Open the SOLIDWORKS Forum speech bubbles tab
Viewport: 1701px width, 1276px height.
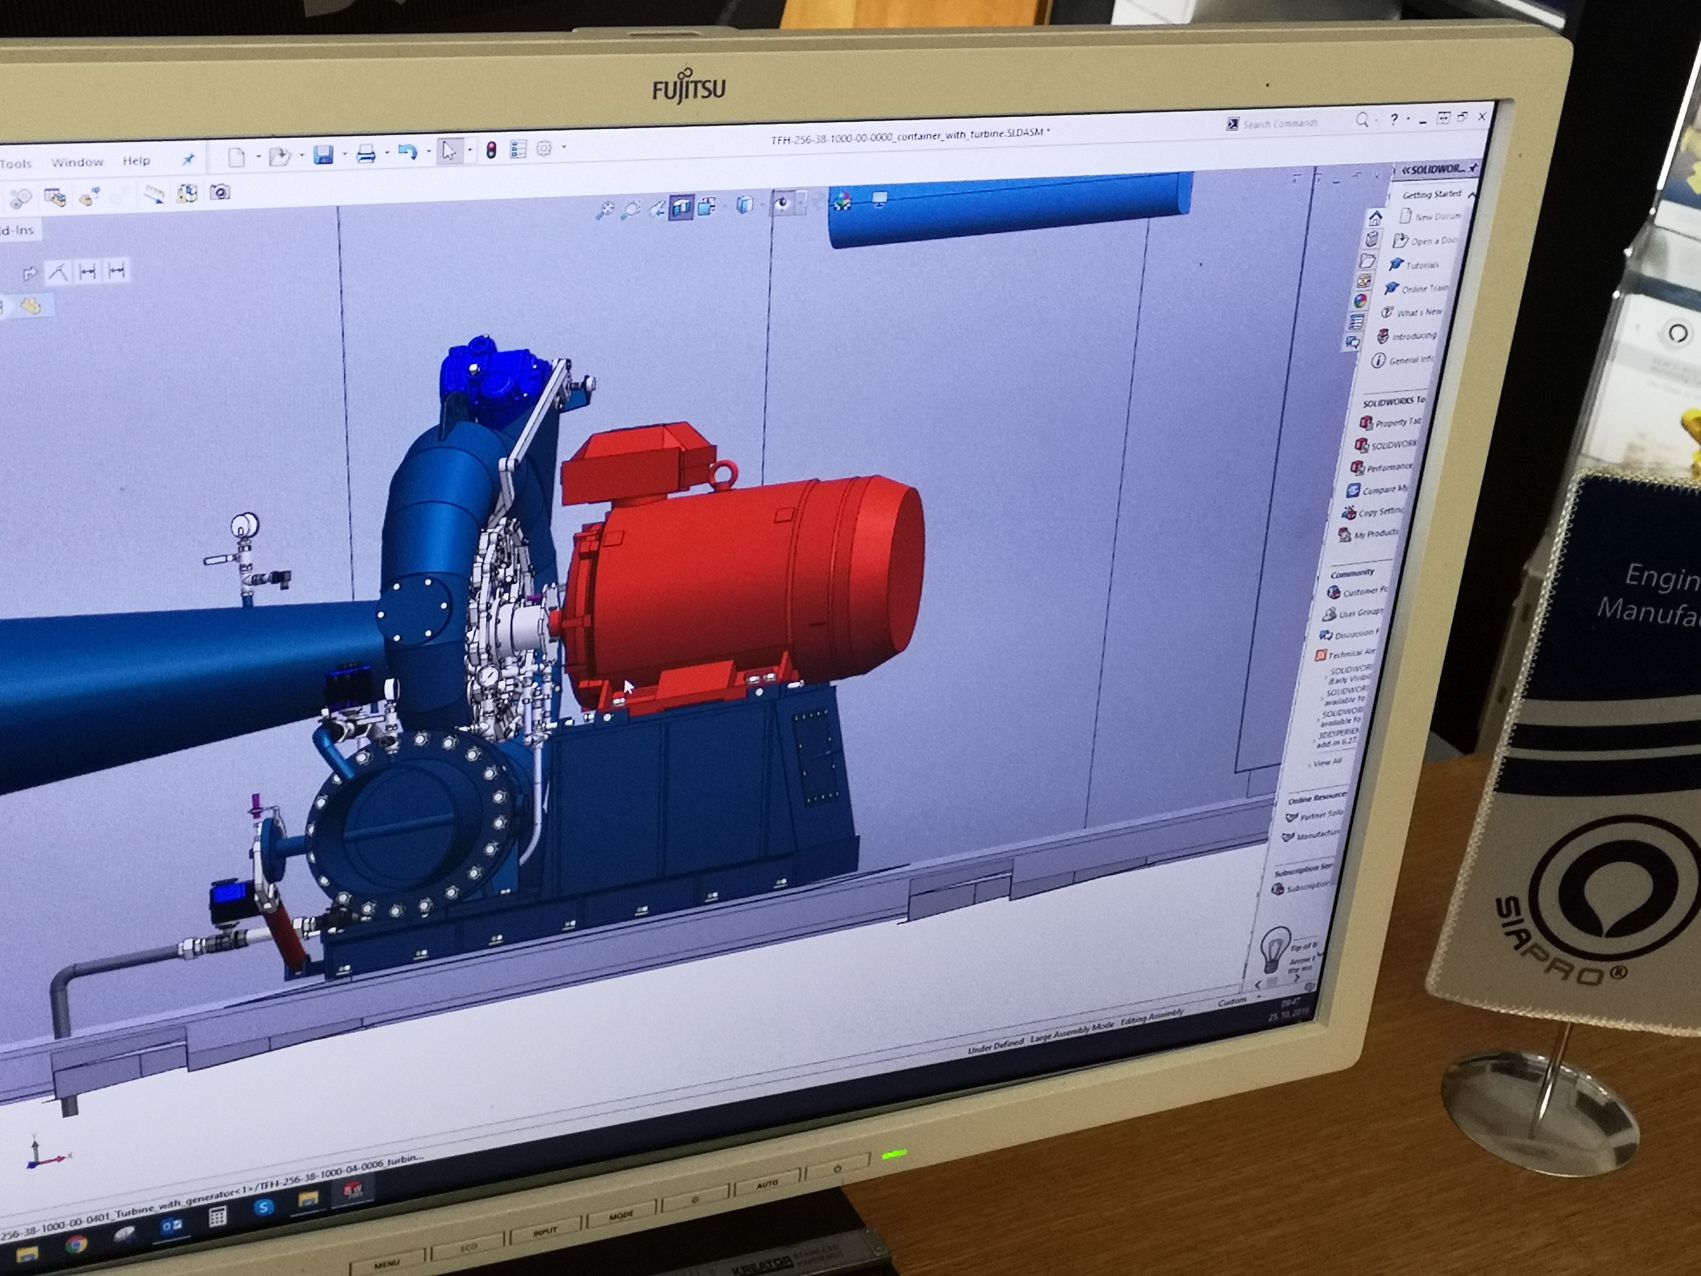click(x=1353, y=342)
